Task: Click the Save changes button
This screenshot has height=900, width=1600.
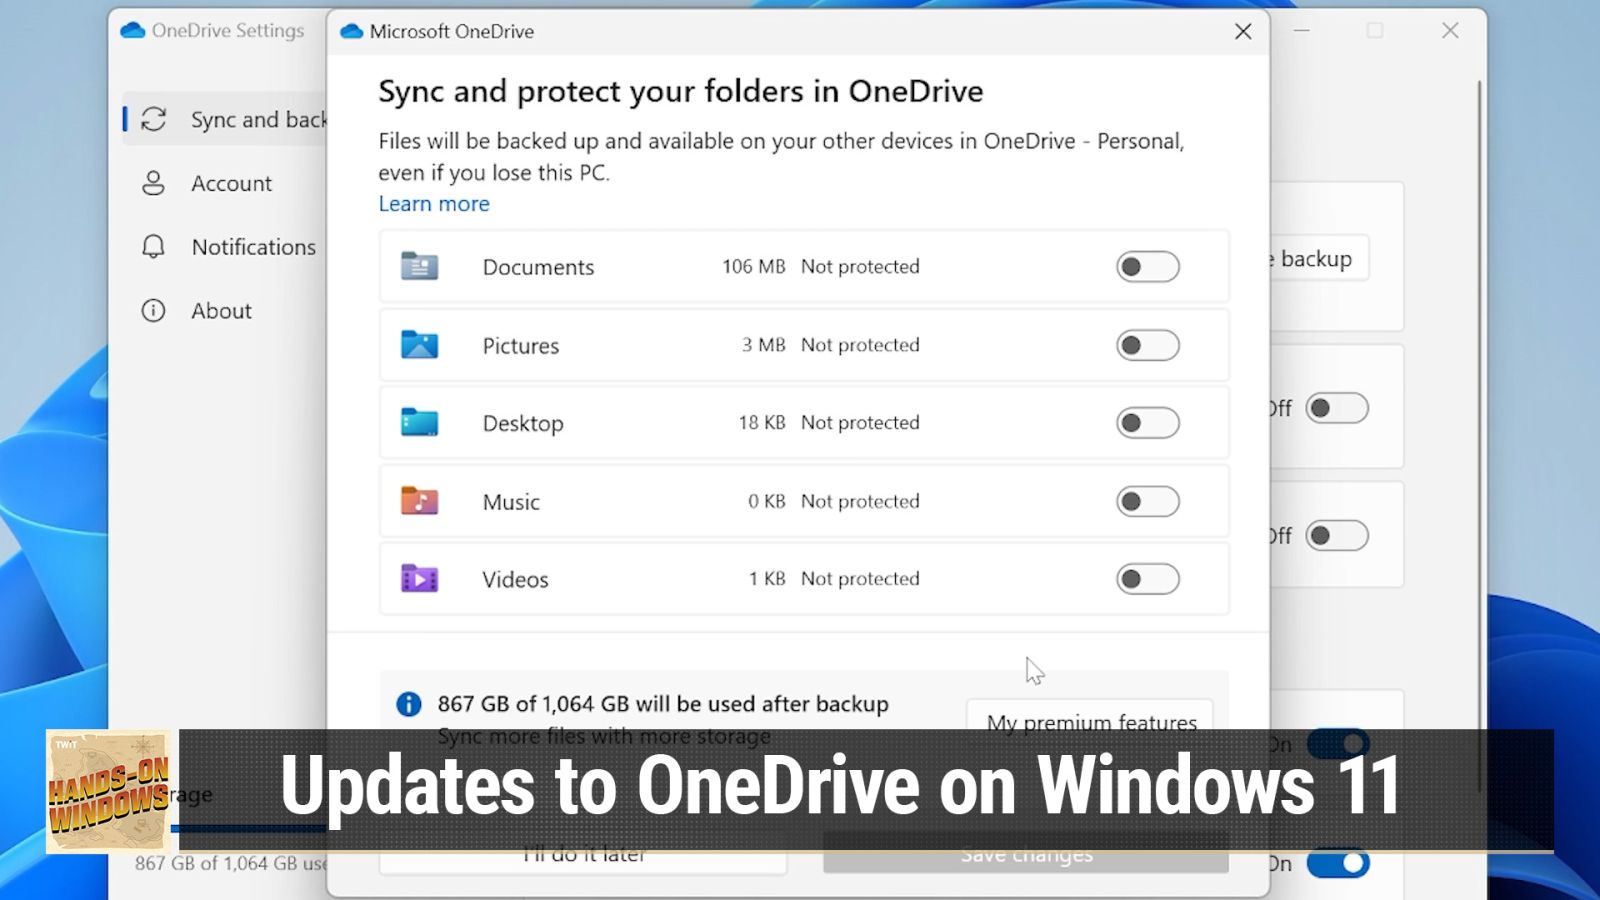Action: coord(1025,854)
